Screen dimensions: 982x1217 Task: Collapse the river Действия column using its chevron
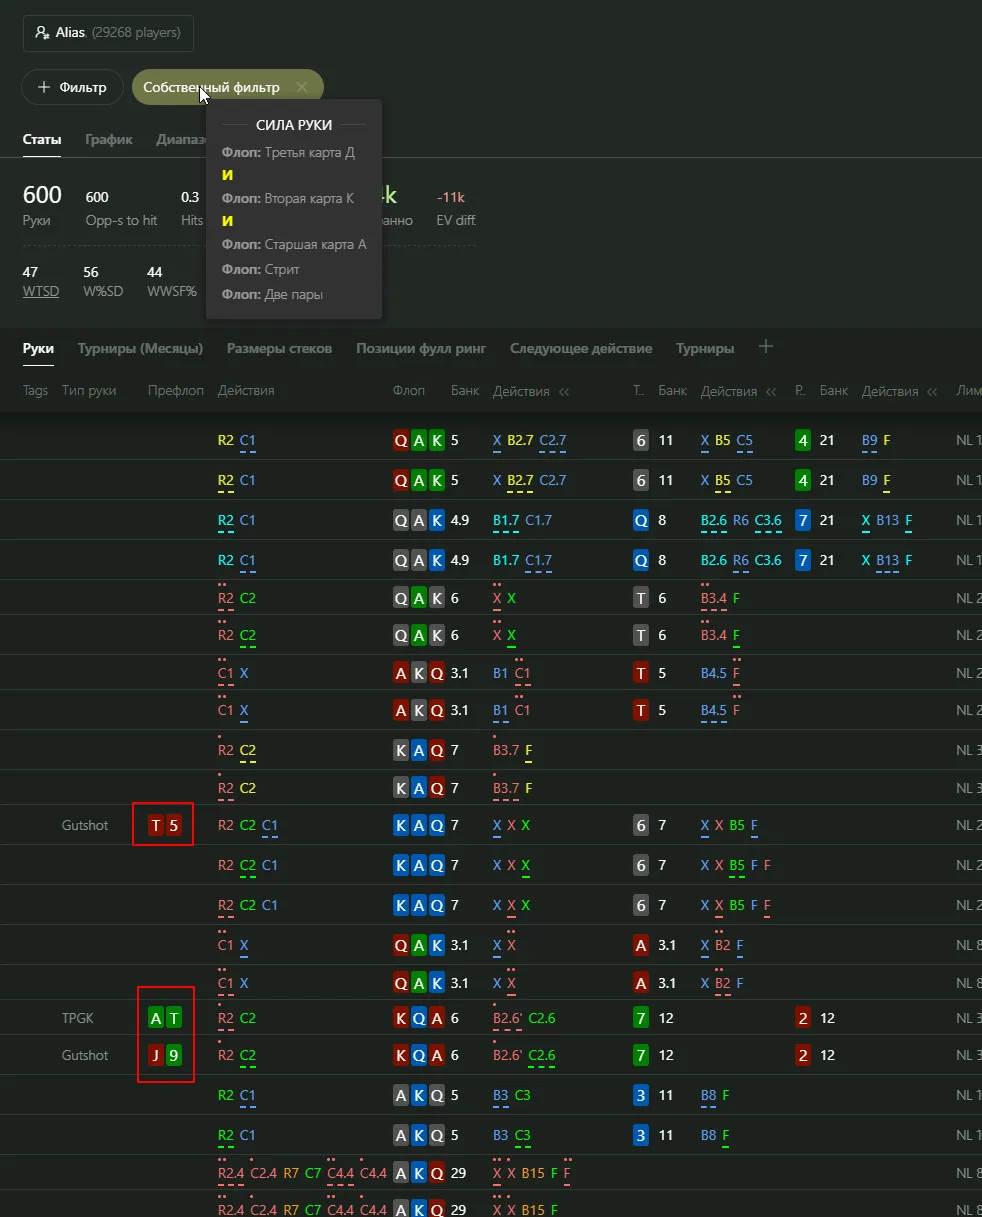(932, 392)
